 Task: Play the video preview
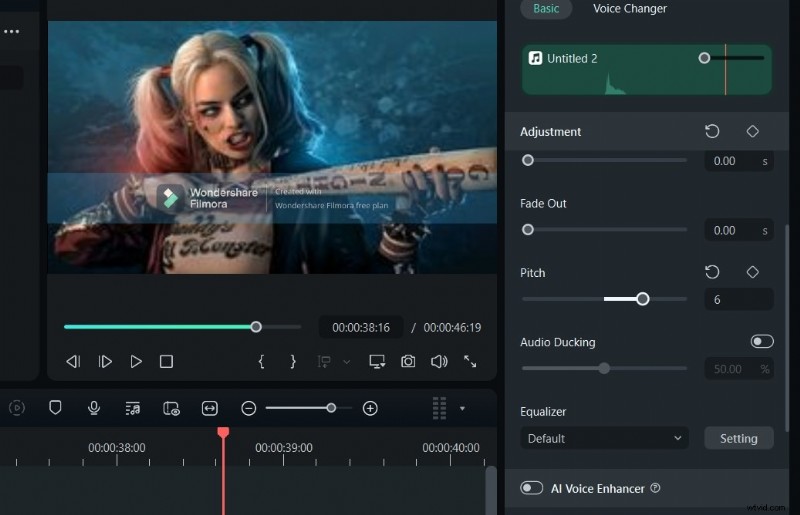pos(136,361)
